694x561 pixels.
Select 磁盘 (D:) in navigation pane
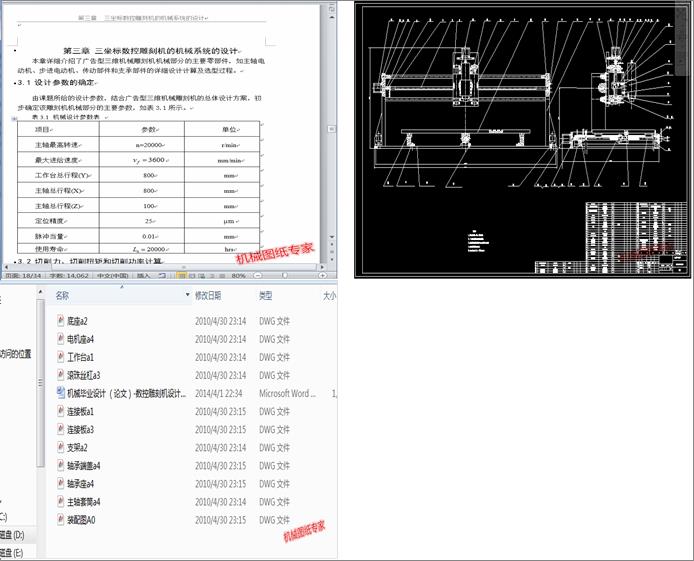pos(12,535)
